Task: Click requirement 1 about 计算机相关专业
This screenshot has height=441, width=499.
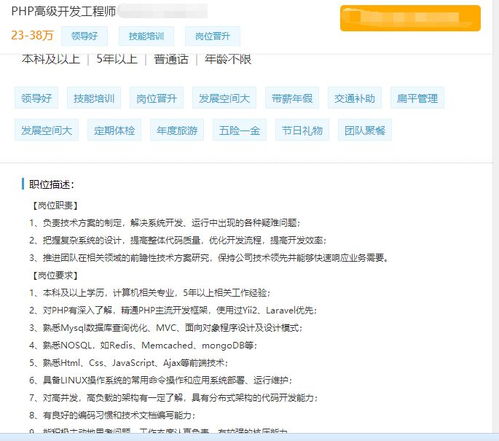Action: click(149, 293)
